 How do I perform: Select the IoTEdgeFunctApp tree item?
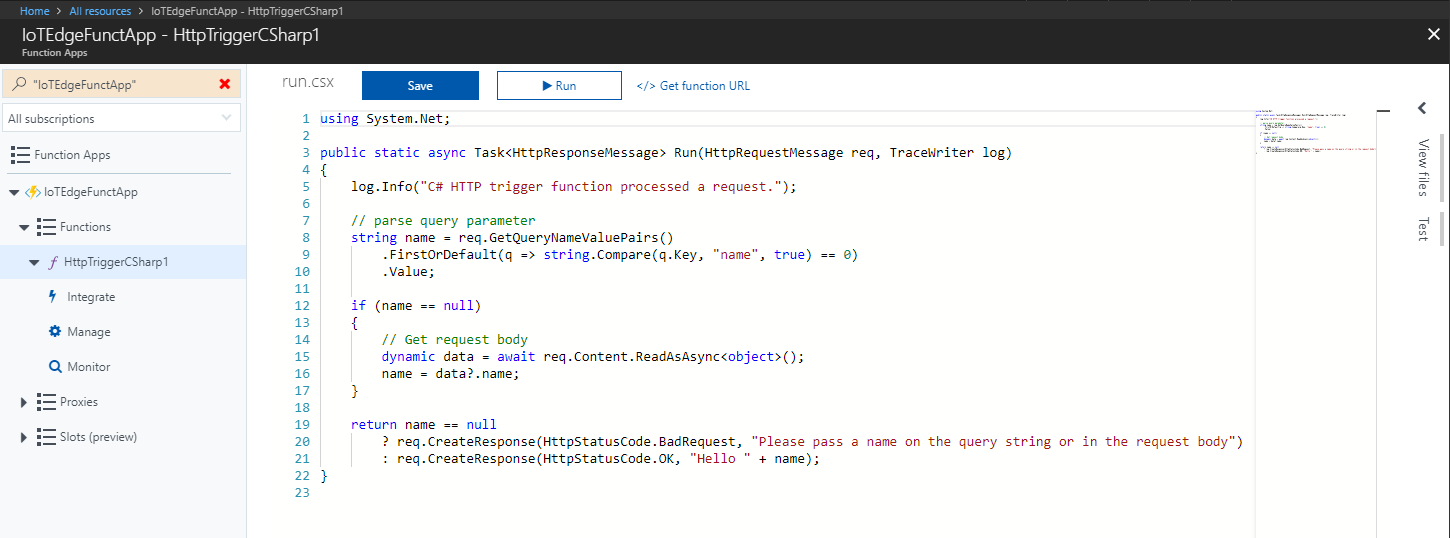tap(91, 192)
